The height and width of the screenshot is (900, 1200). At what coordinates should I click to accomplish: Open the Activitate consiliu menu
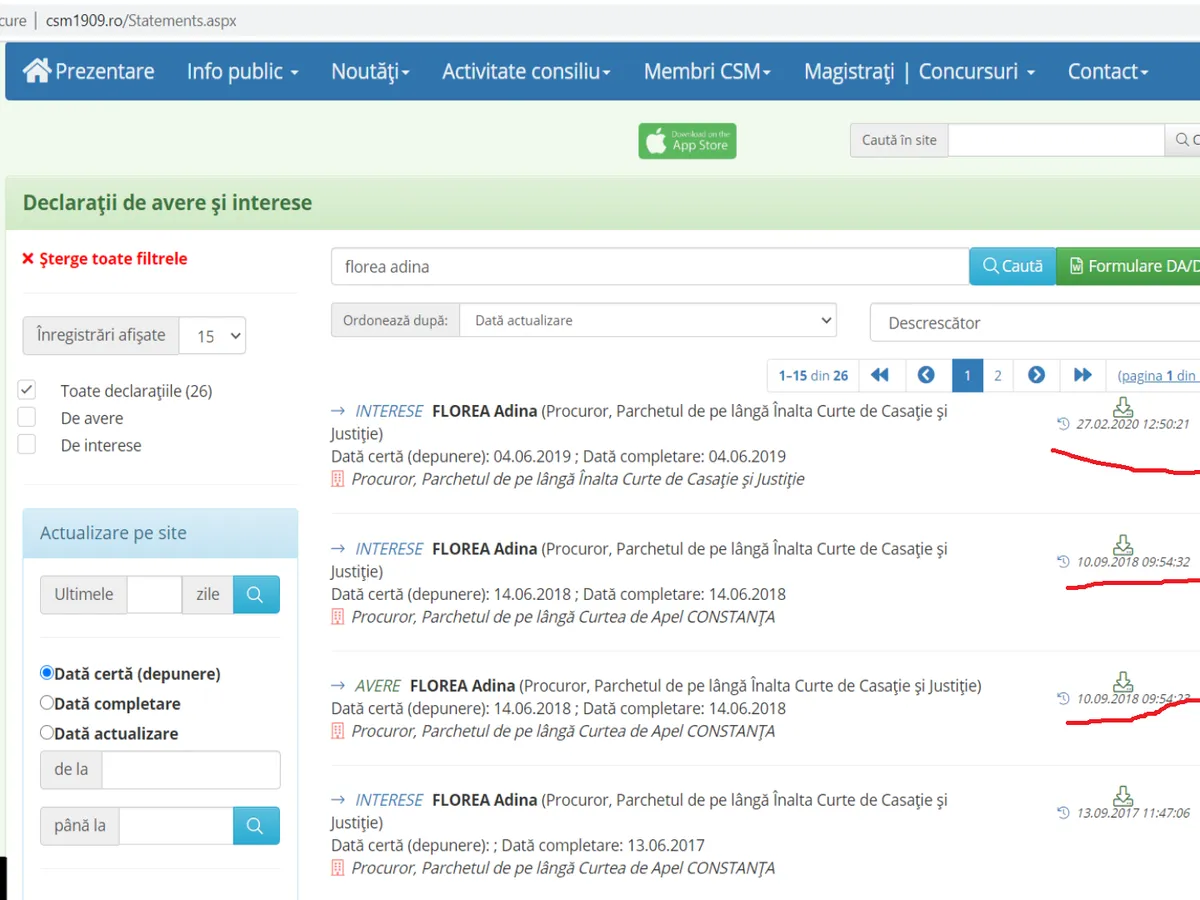526,71
